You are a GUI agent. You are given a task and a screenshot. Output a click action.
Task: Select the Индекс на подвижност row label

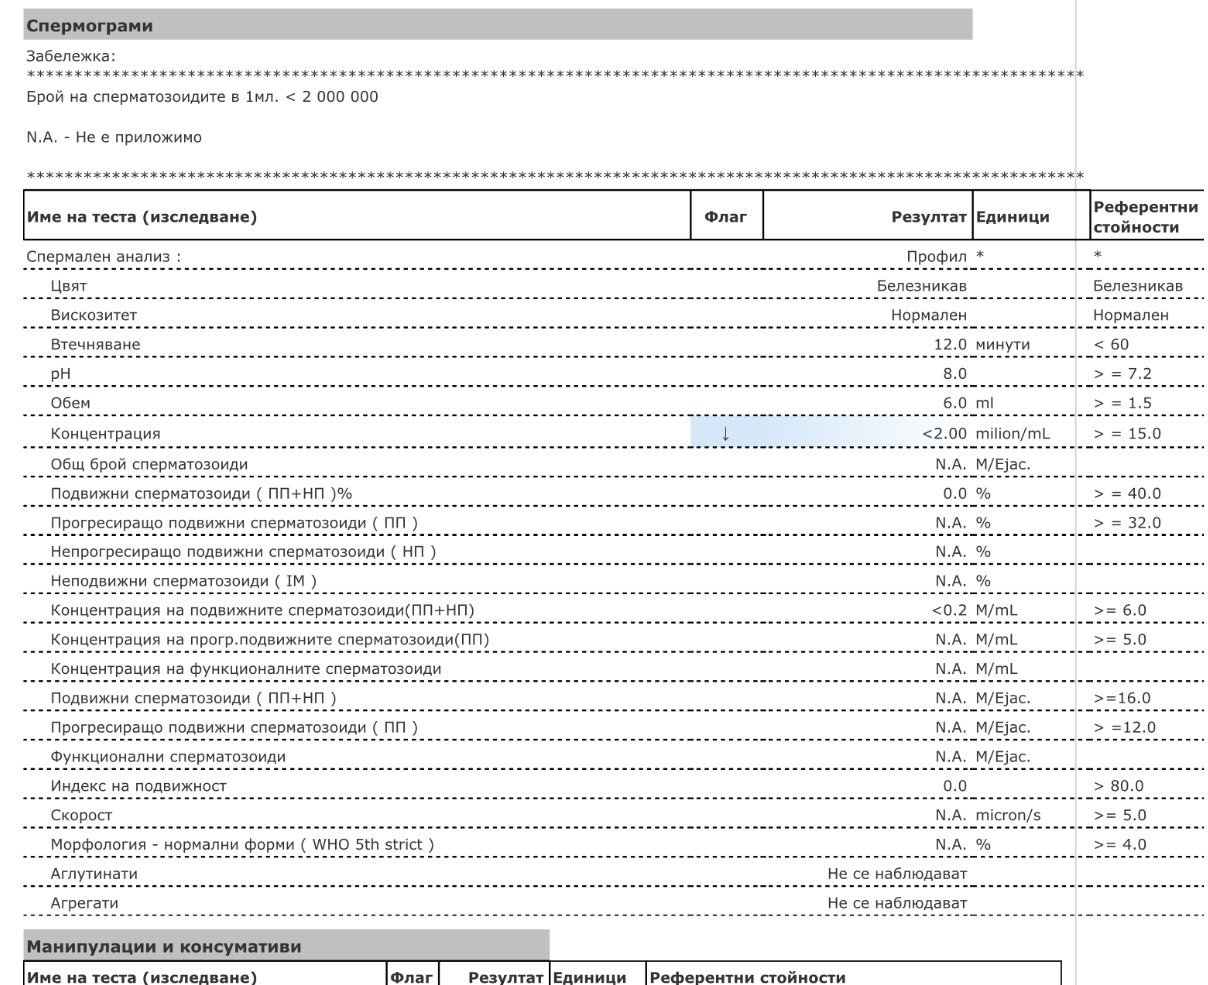tap(139, 786)
